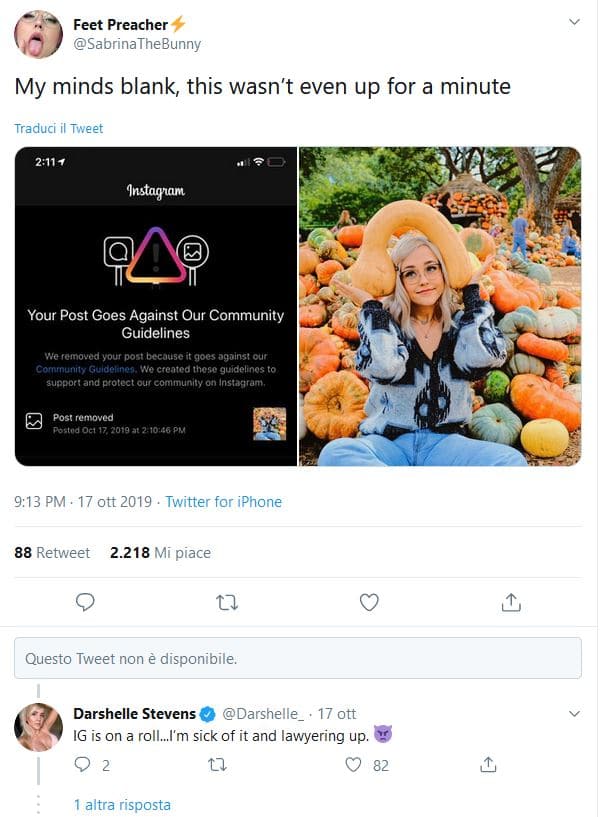Open Darshelle Stevens' profile picture
This screenshot has width=600, height=817.
[x=38, y=727]
